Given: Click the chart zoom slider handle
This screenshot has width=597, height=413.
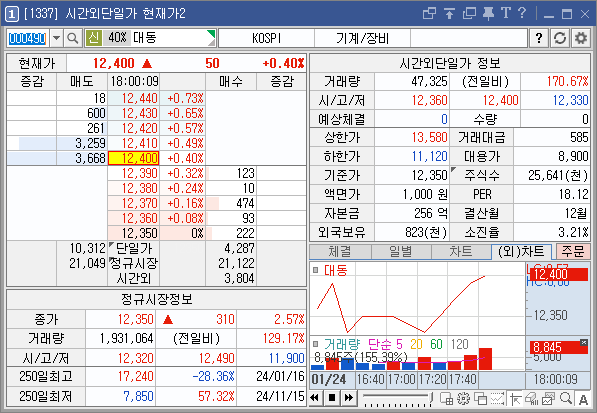Looking at the screenshot, I should pyautogui.click(x=431, y=397).
